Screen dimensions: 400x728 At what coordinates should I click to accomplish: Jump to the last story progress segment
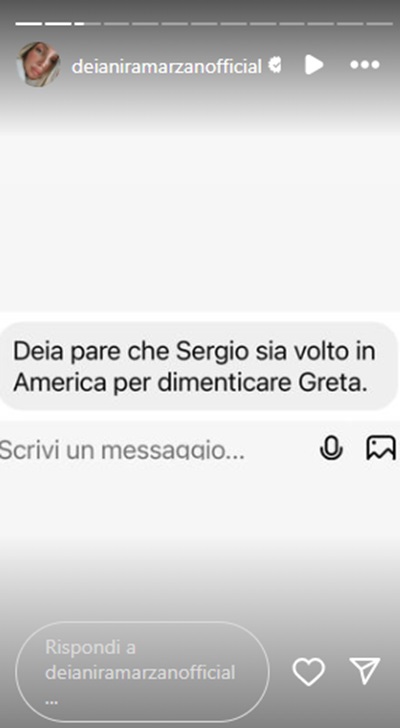(380, 23)
